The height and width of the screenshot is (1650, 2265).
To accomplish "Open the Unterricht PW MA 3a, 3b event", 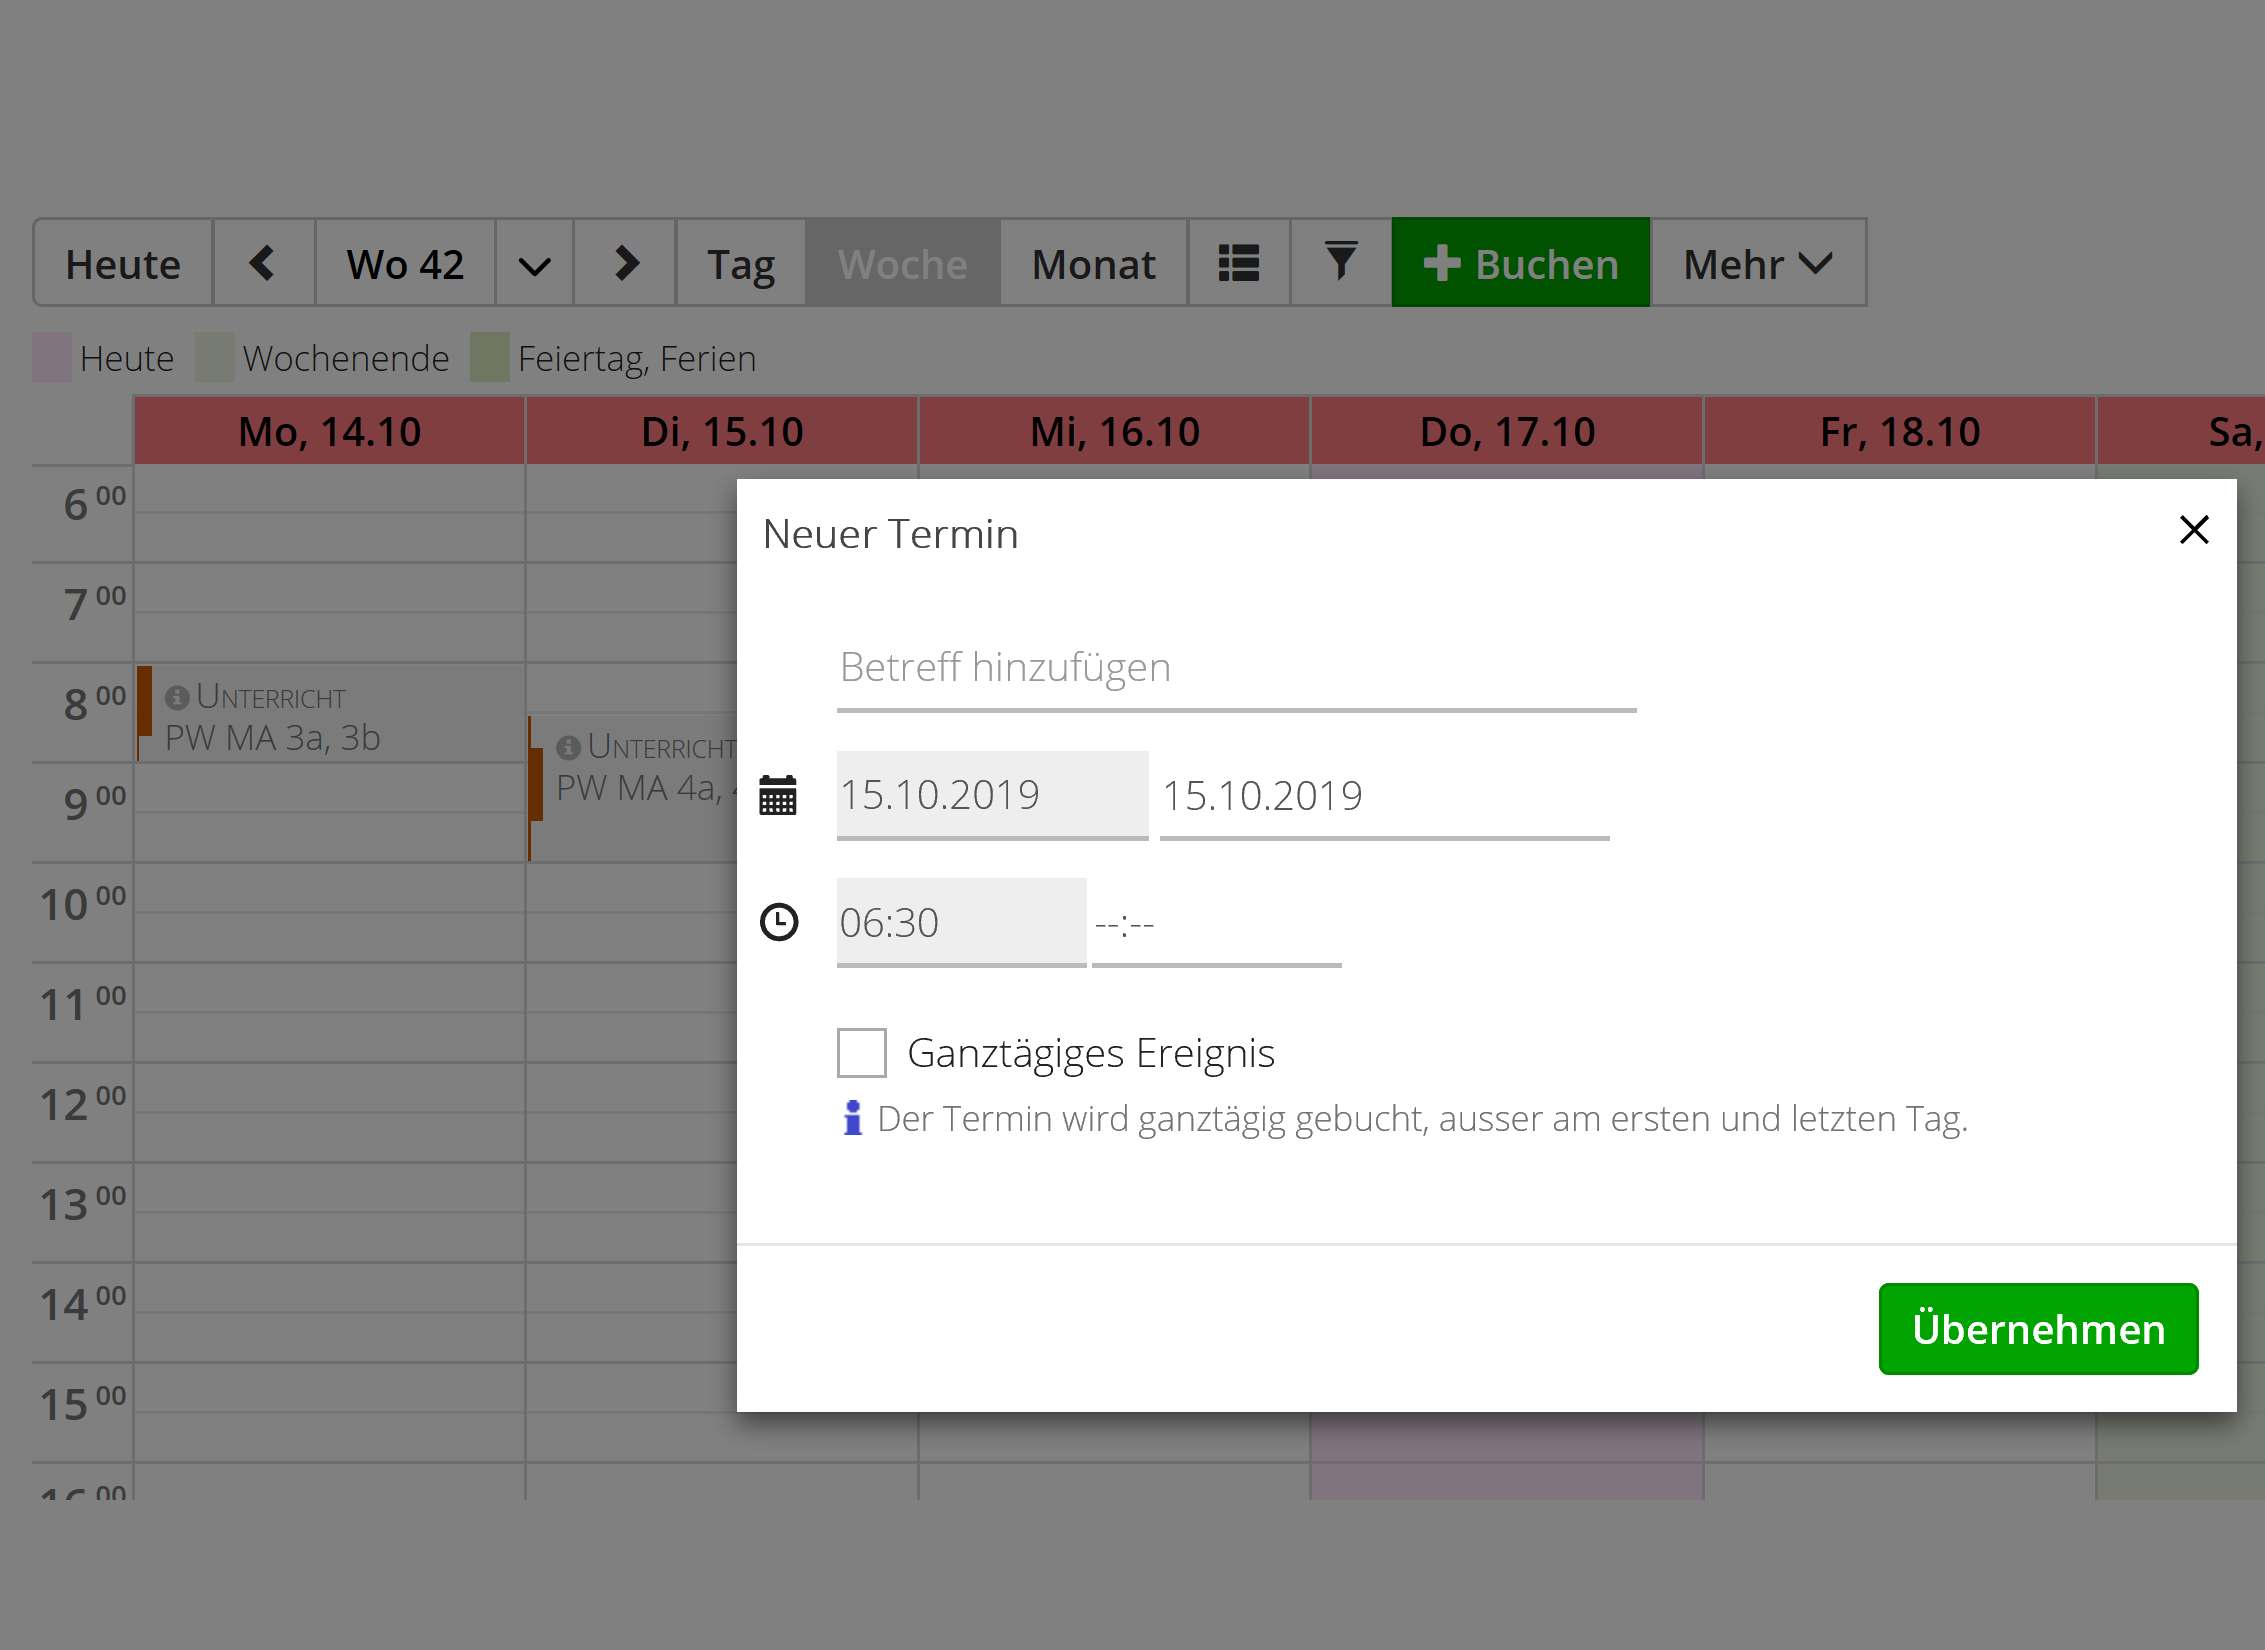I will 330,714.
